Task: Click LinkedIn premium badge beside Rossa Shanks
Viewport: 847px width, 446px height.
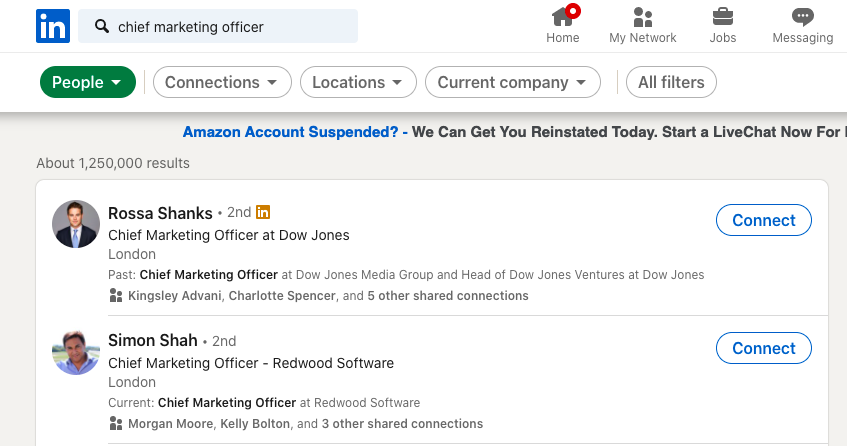Action: click(263, 212)
